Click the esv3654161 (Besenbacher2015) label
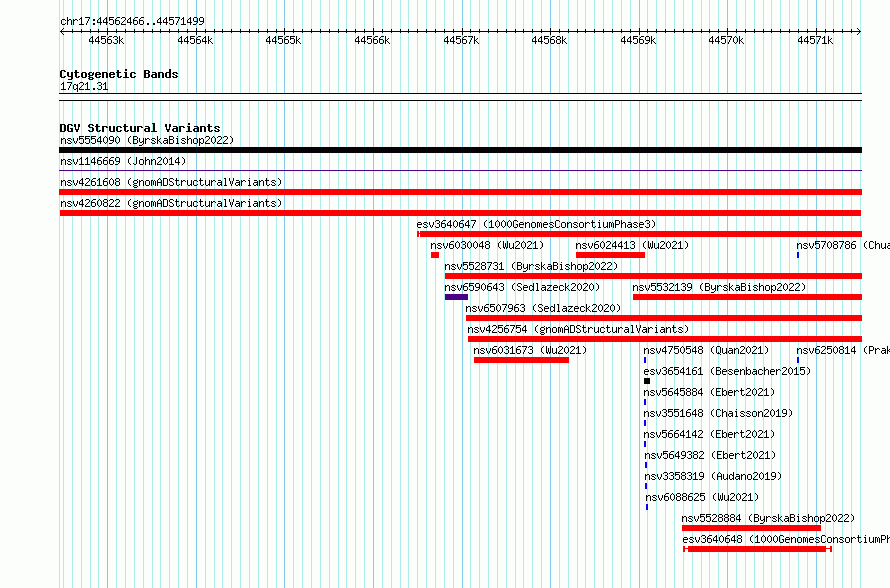 727,371
